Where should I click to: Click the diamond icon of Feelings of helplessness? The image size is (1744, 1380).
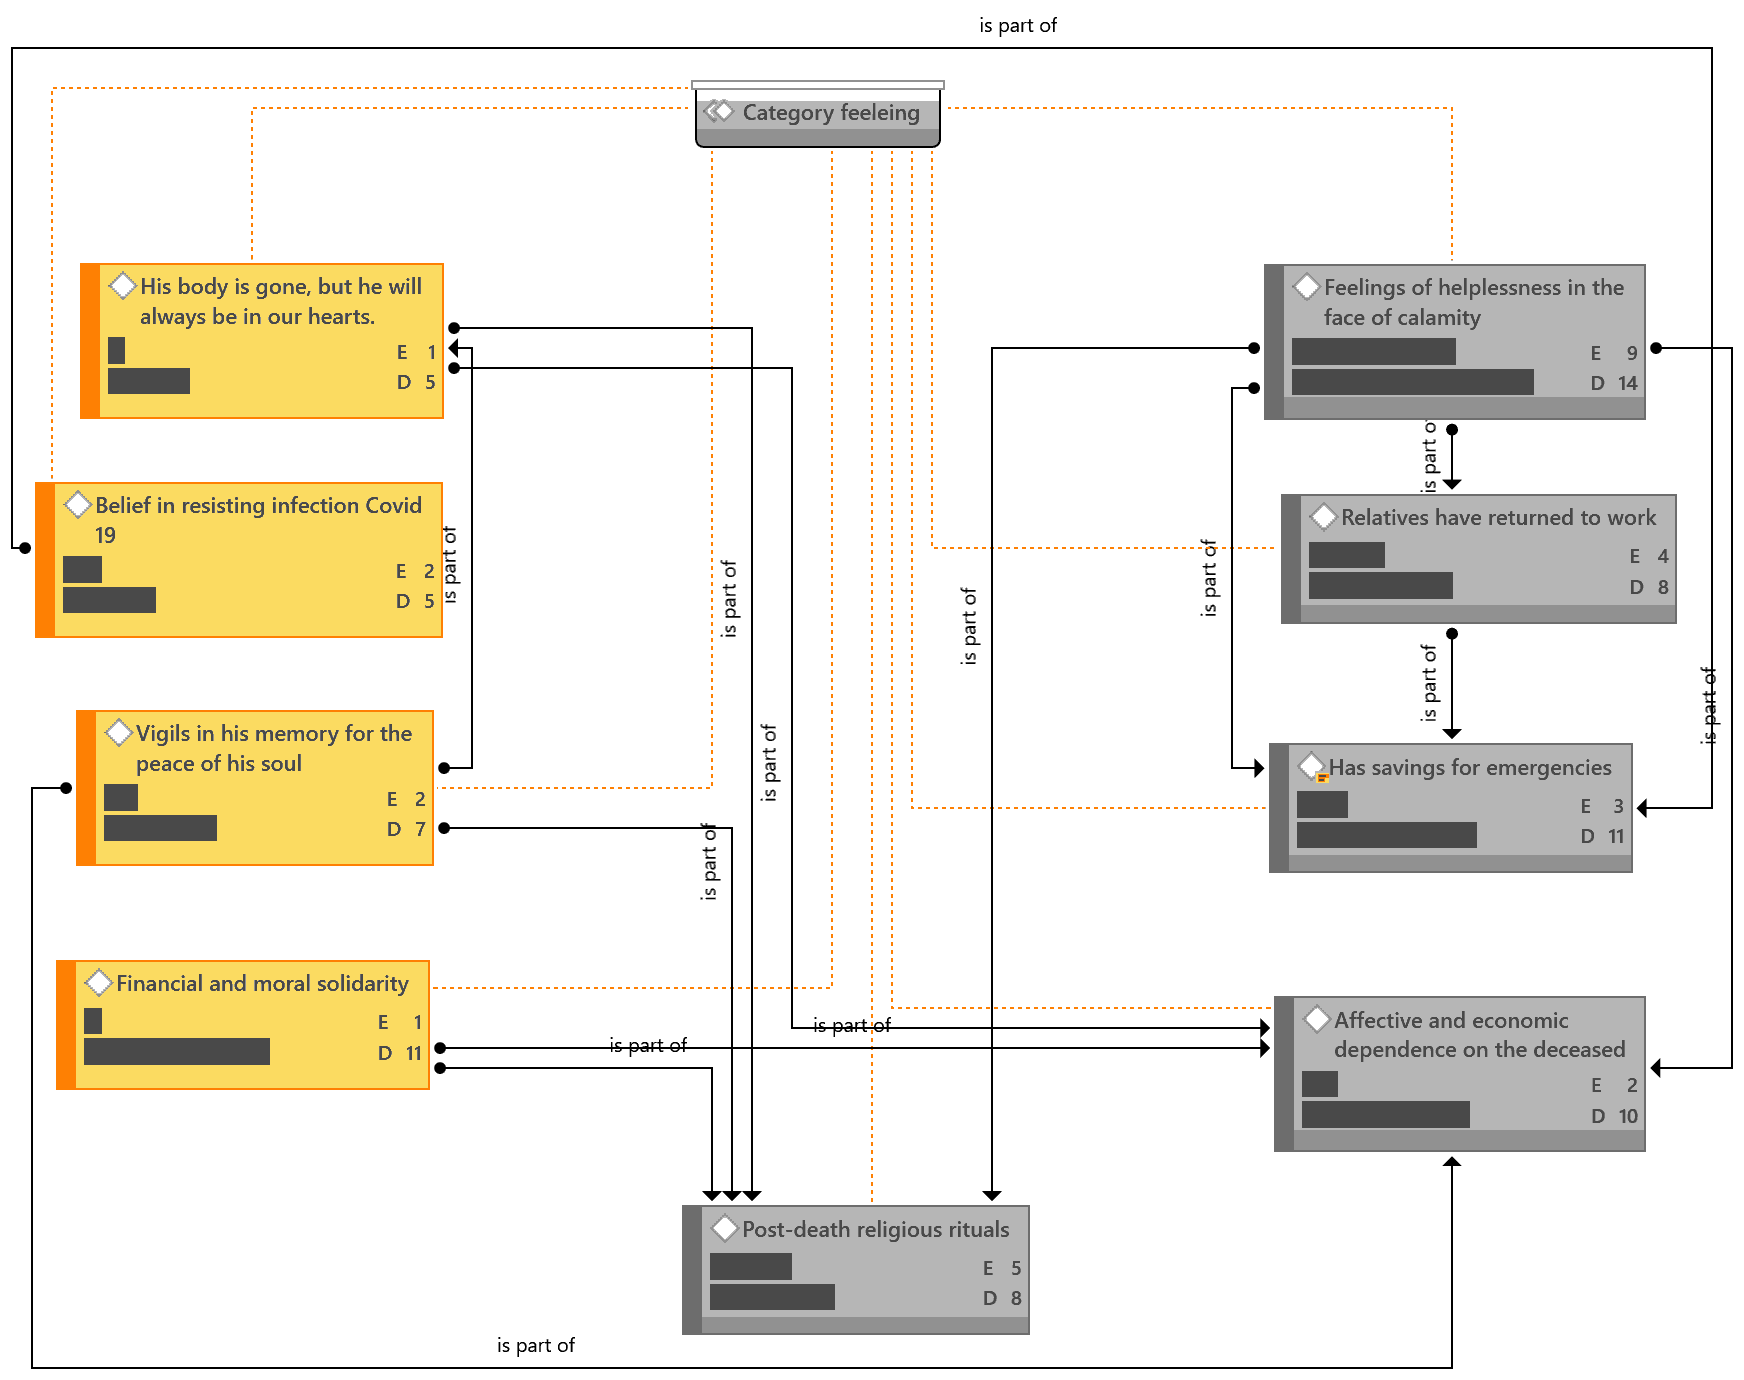click(x=1306, y=287)
